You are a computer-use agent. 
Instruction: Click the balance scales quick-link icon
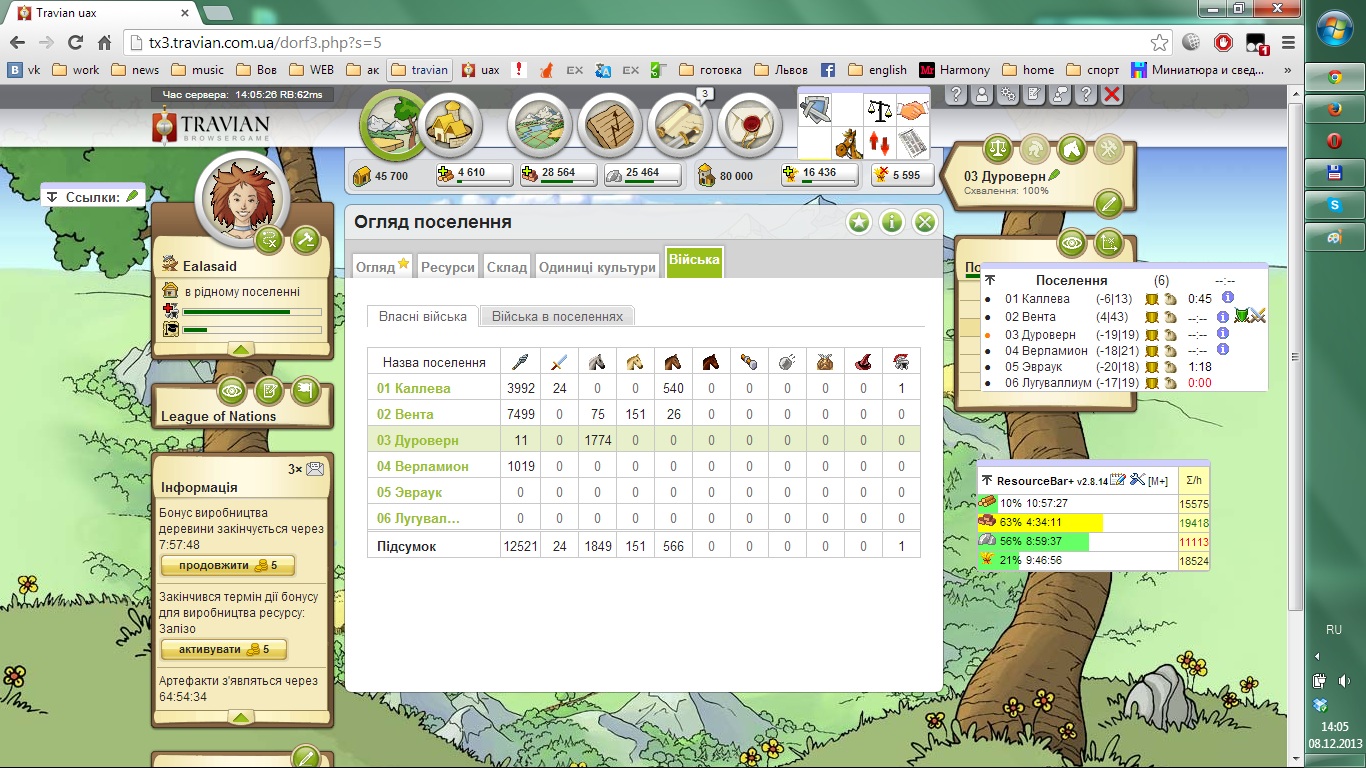point(879,110)
